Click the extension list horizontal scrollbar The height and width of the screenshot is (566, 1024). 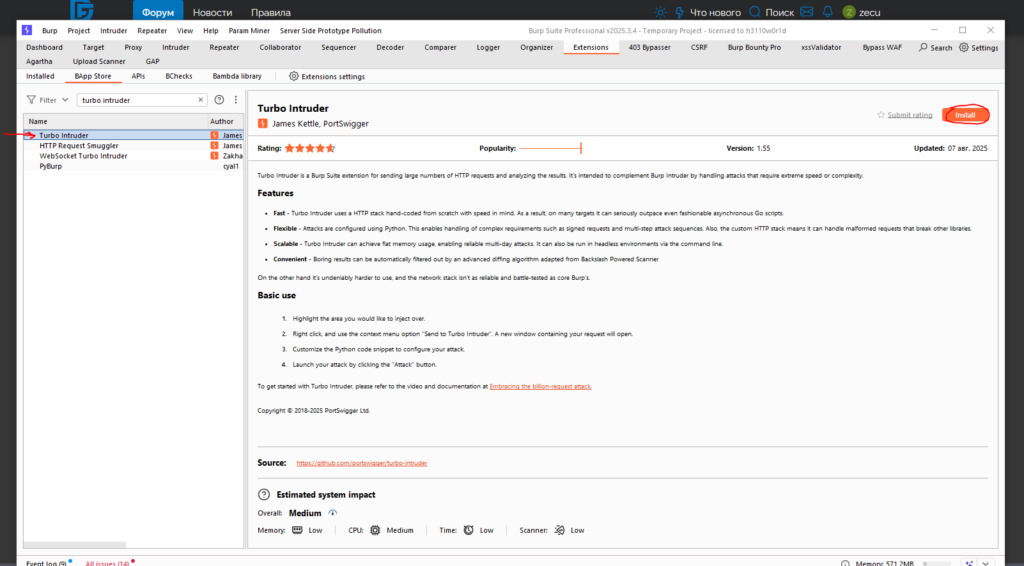point(75,544)
